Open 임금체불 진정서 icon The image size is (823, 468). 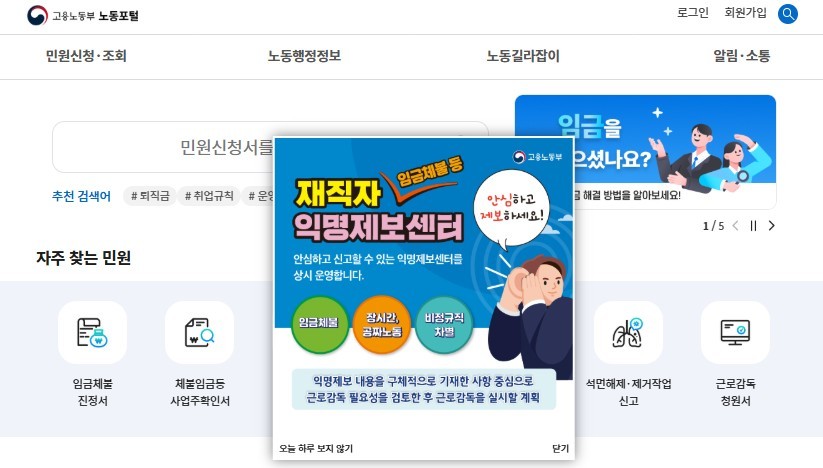[x=92, y=333]
